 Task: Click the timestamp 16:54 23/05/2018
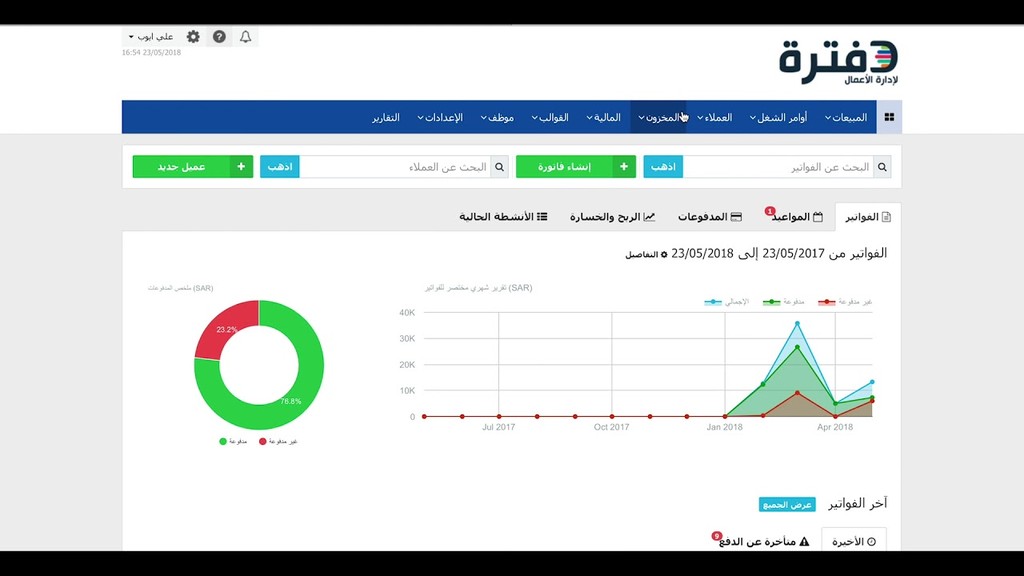click(151, 53)
